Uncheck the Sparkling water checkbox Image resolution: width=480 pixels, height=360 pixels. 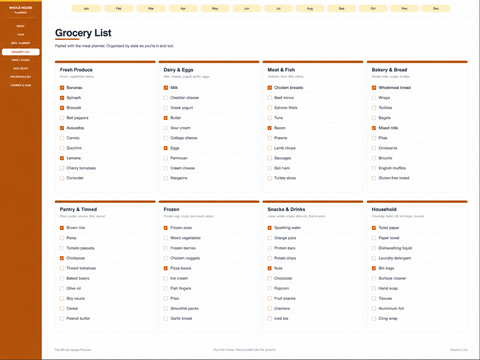pos(270,228)
